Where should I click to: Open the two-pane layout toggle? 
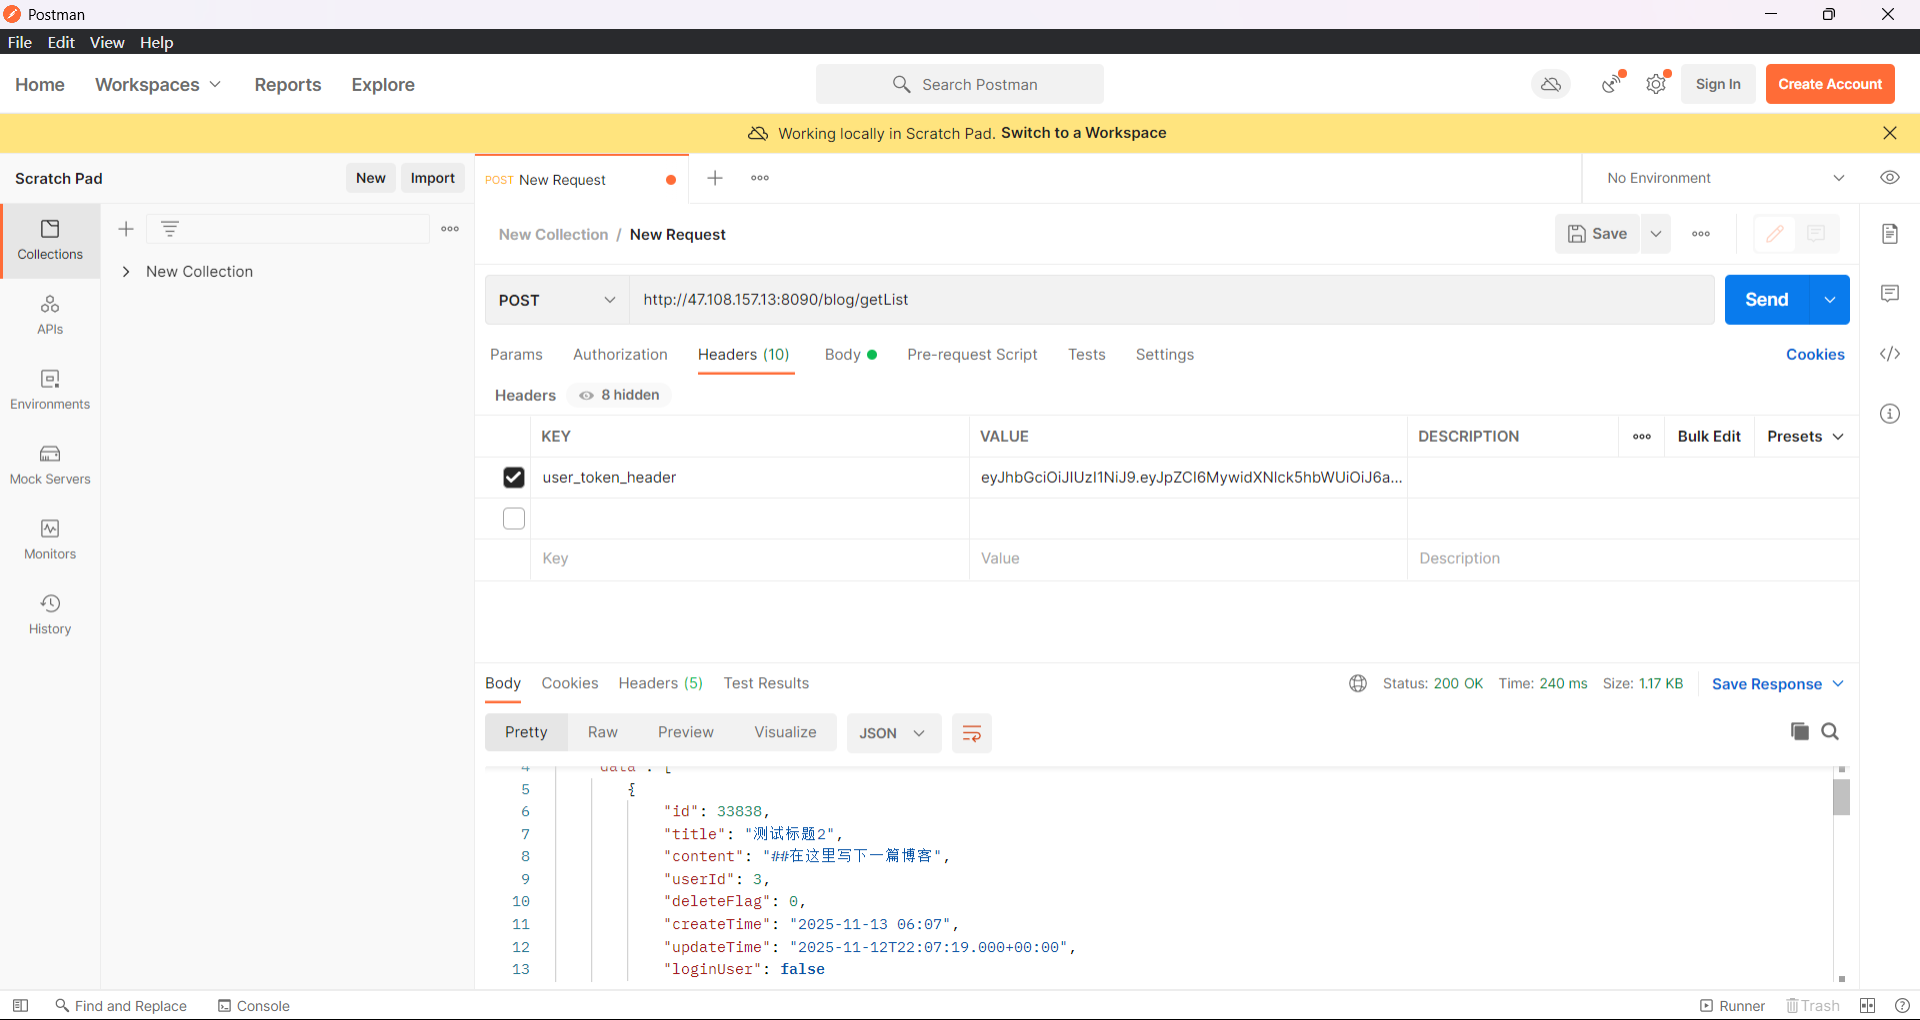click(x=1867, y=1006)
